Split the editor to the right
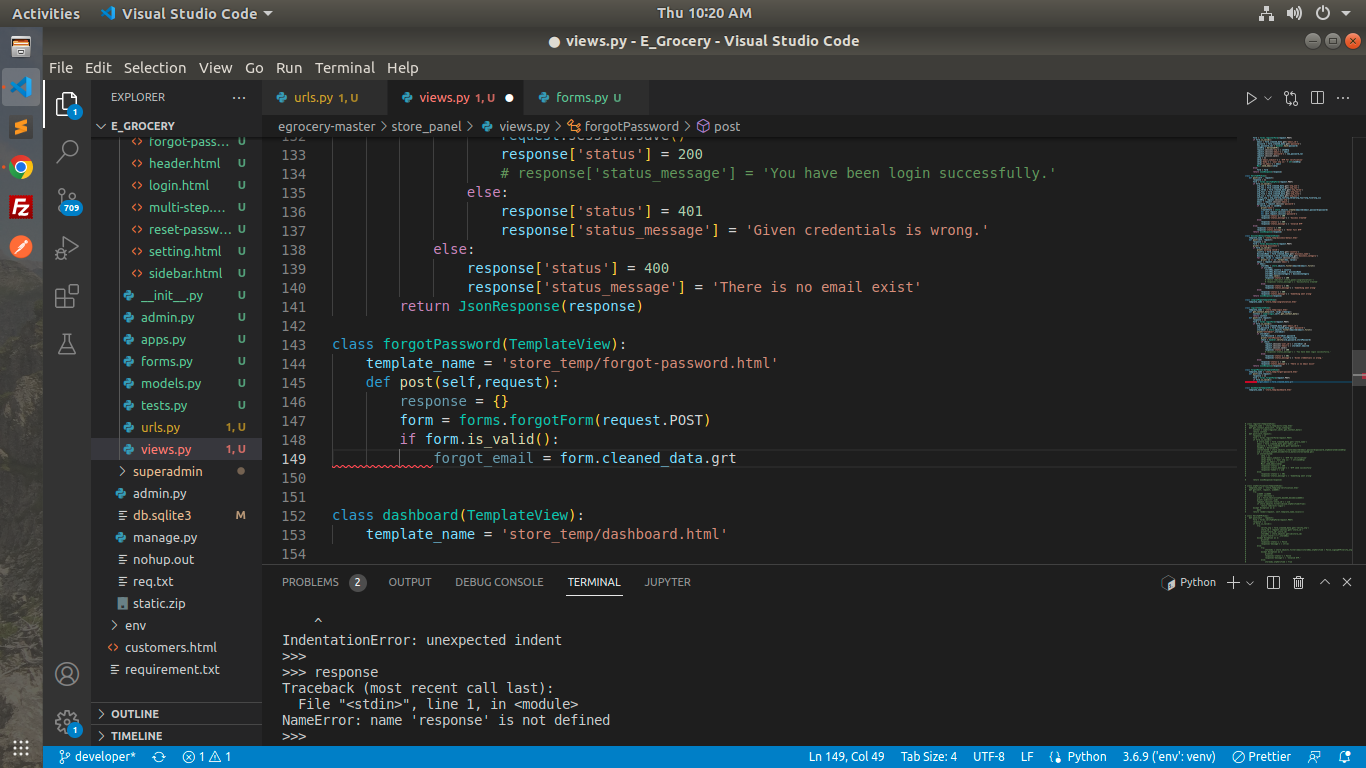Viewport: 1366px width, 768px height. coord(1317,98)
